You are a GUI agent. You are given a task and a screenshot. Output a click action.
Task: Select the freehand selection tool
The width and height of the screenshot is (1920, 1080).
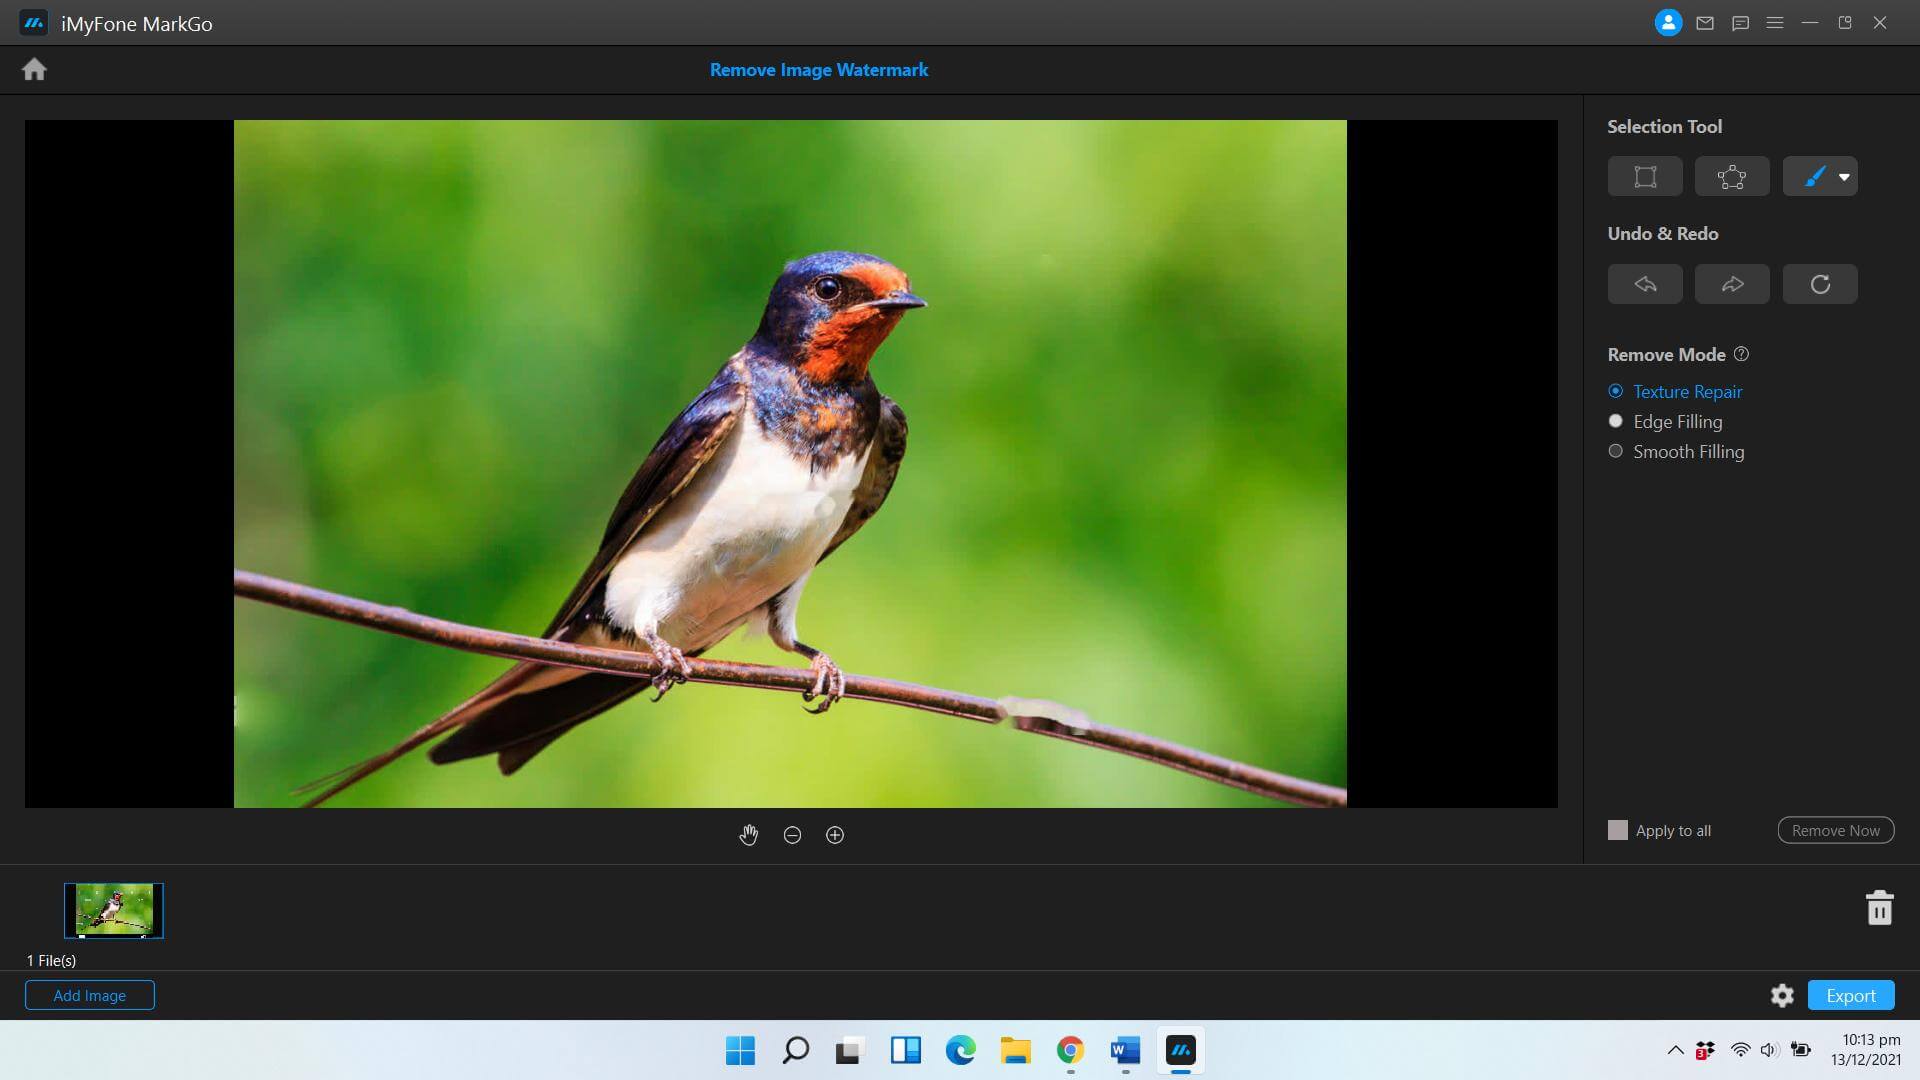point(1731,175)
